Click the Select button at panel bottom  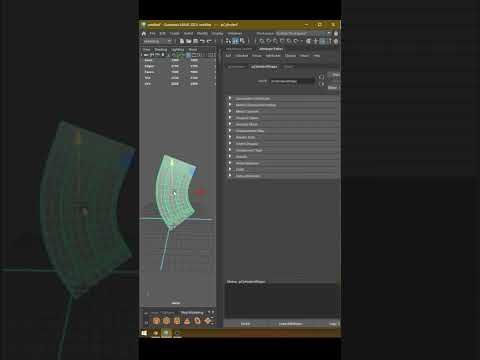coord(245,324)
